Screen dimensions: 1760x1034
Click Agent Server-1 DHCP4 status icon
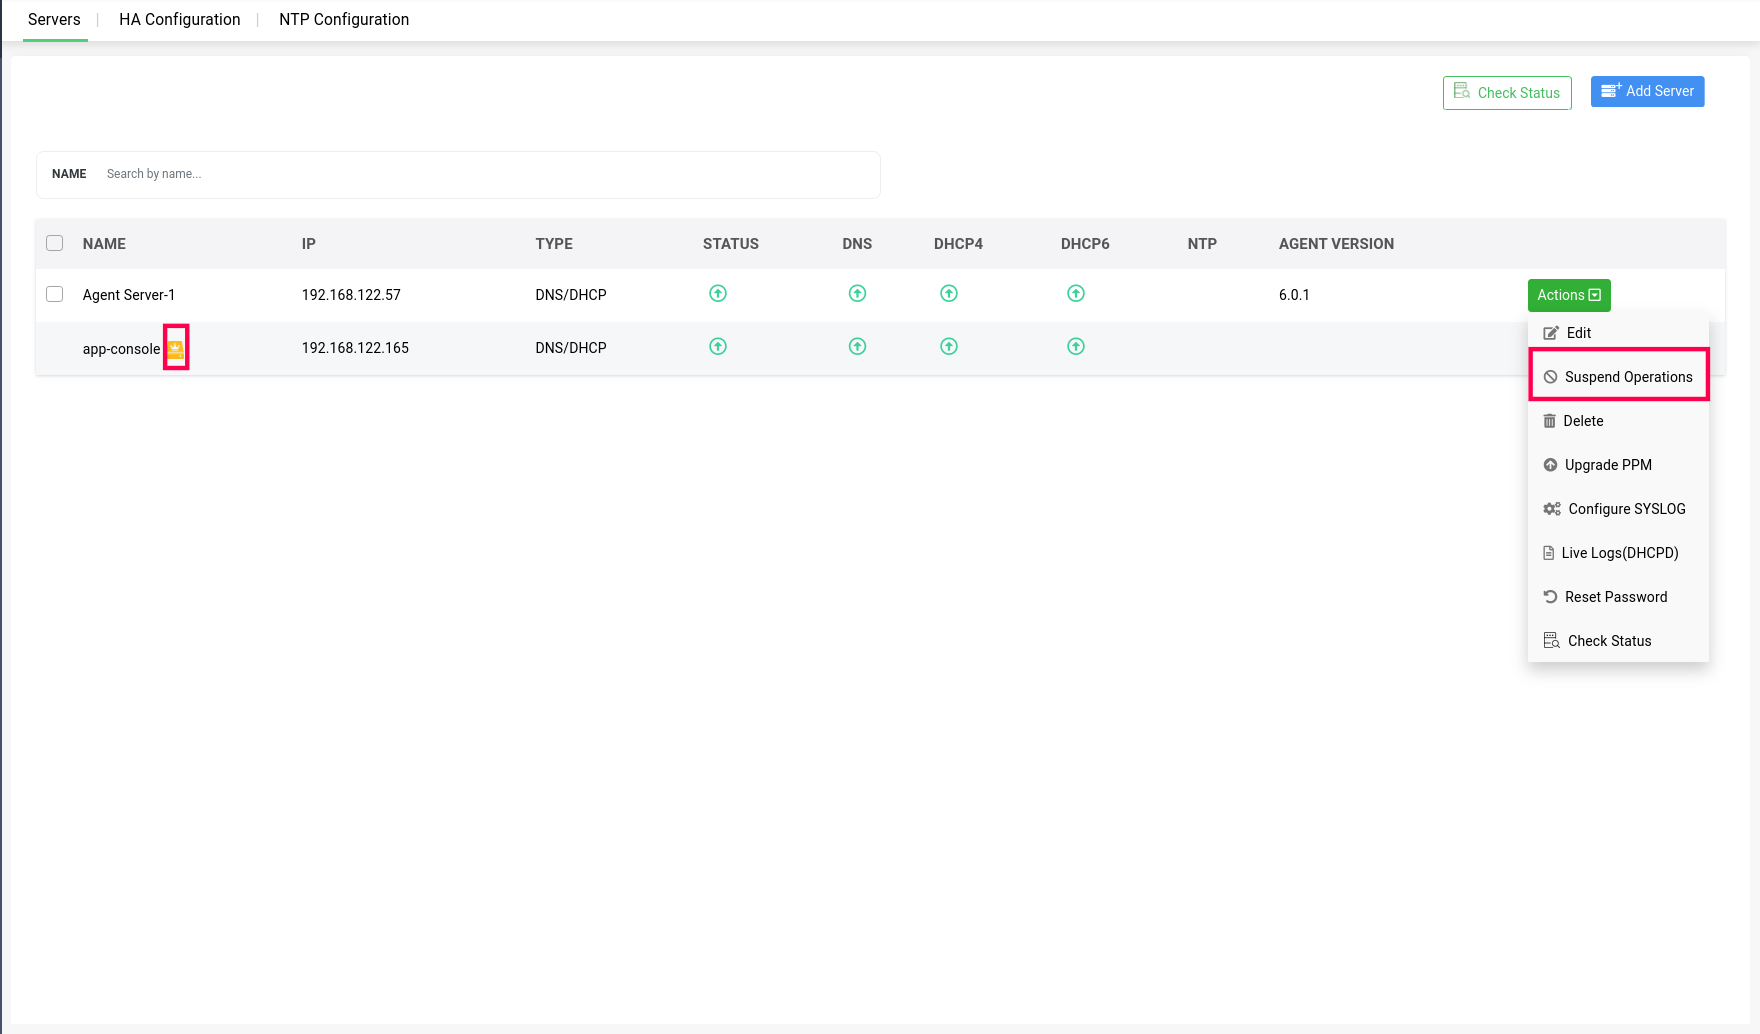tap(949, 294)
